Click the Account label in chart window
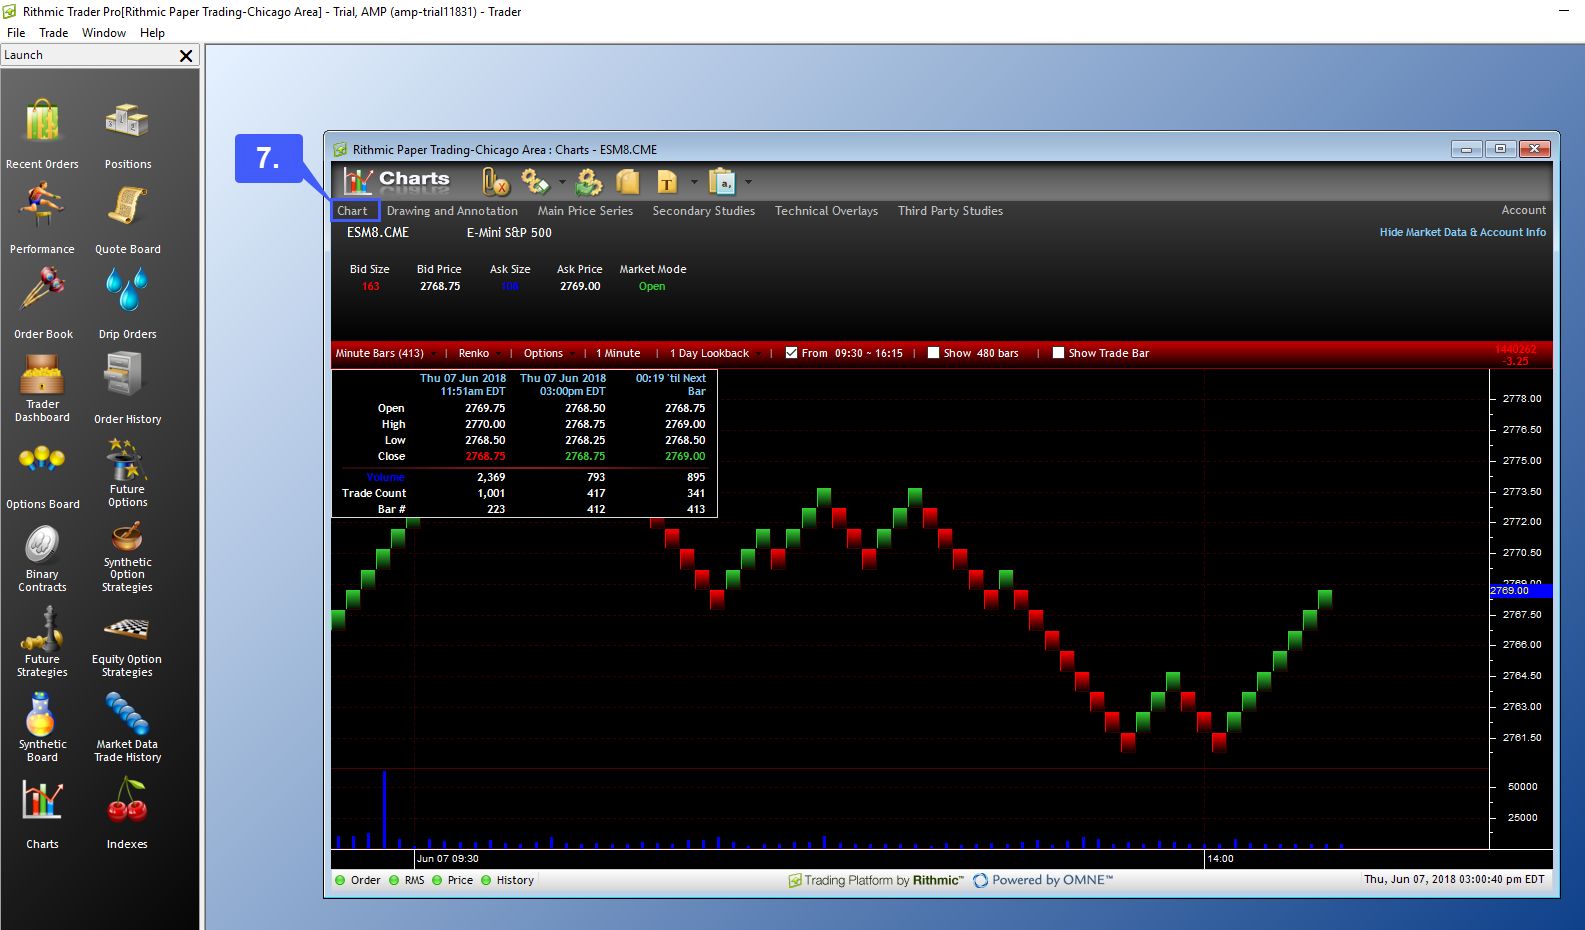The image size is (1585, 930). pos(1523,210)
